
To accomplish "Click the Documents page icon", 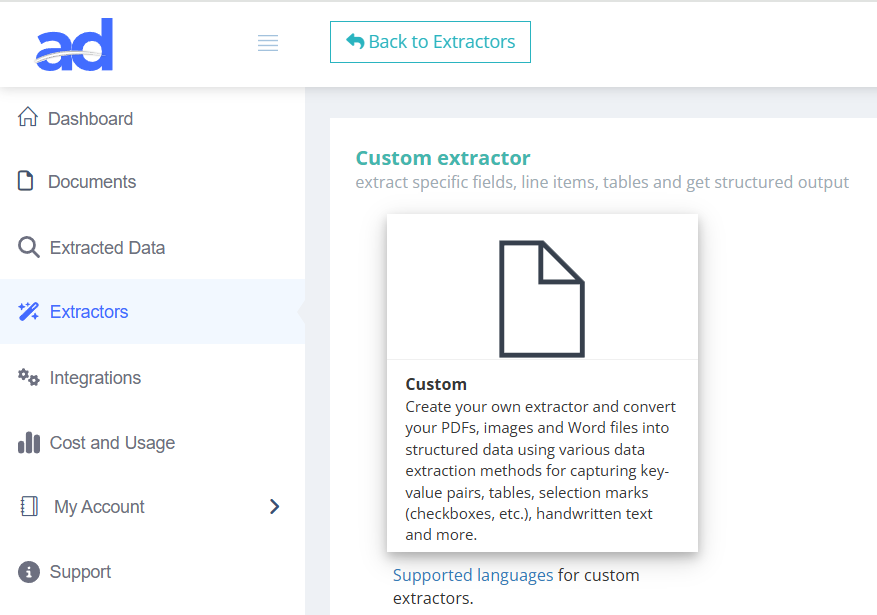I will [28, 181].
